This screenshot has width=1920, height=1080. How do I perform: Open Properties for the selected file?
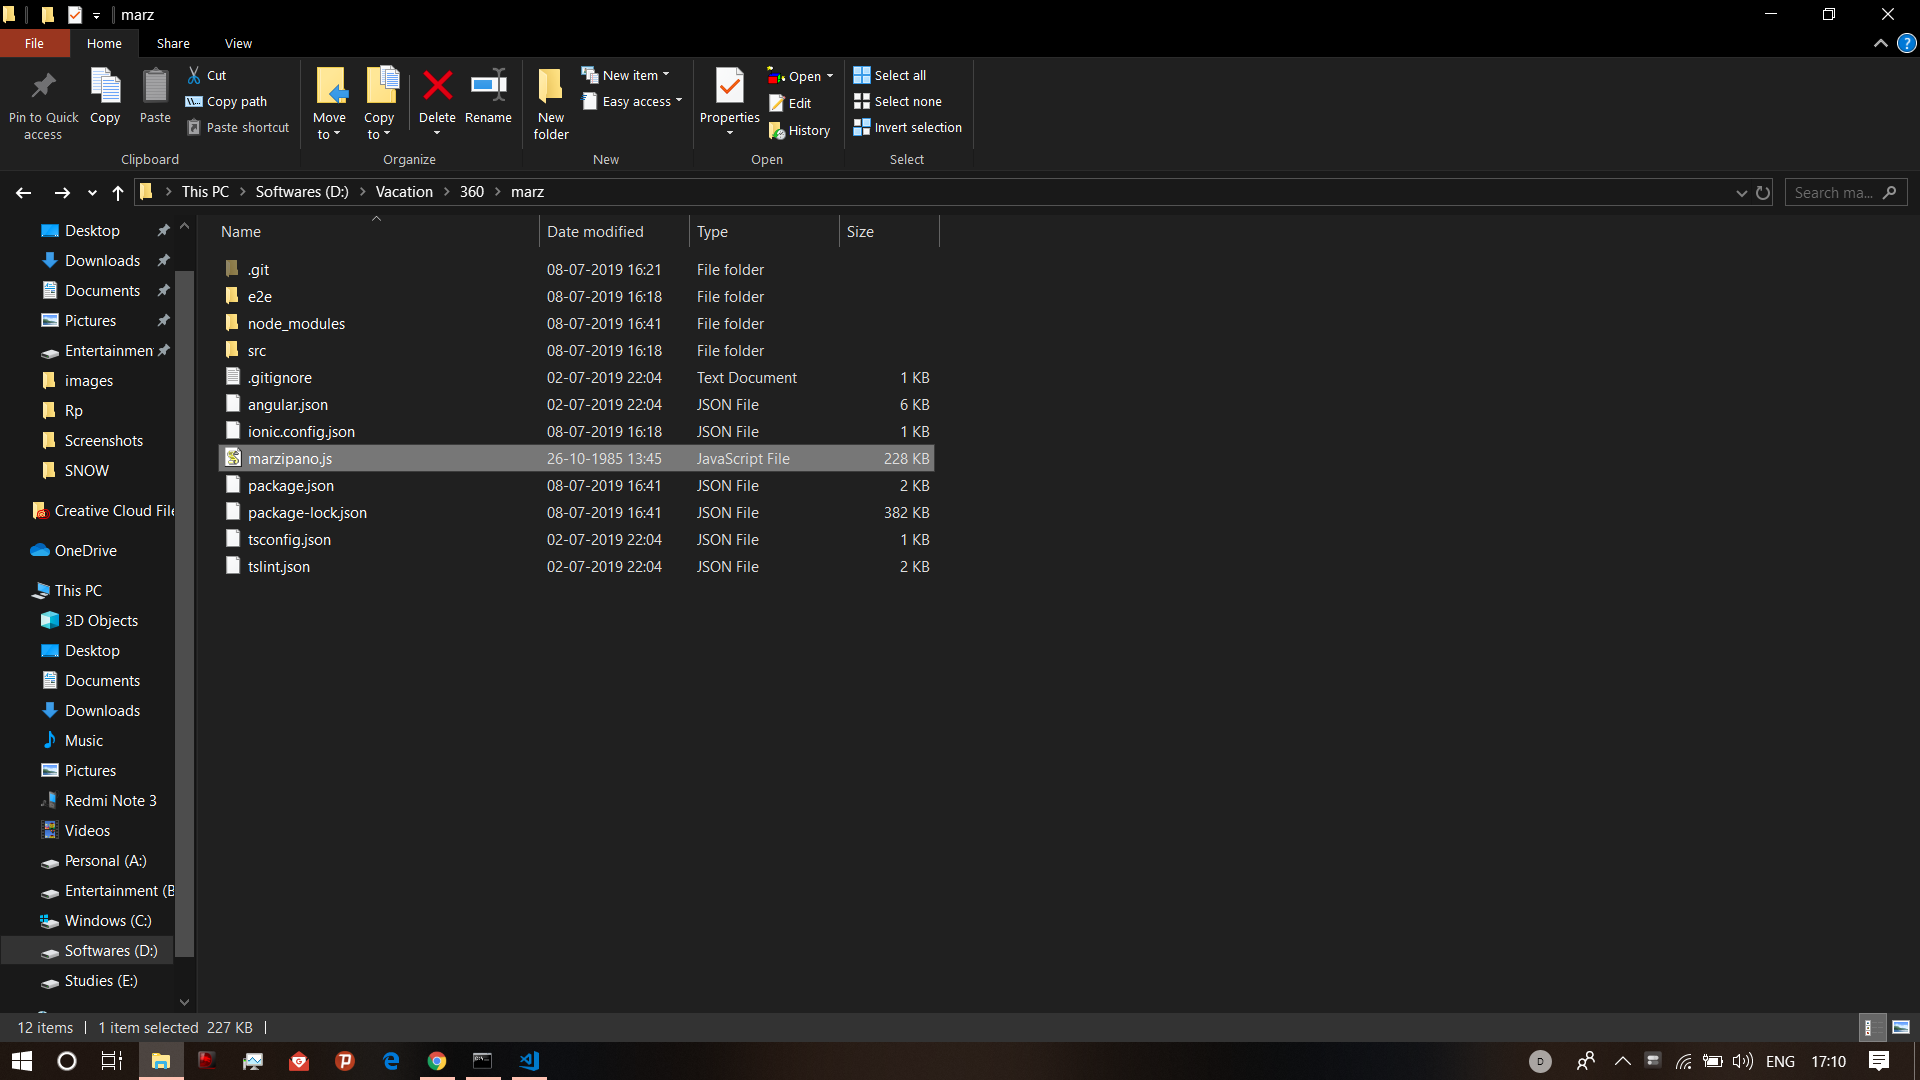[729, 97]
